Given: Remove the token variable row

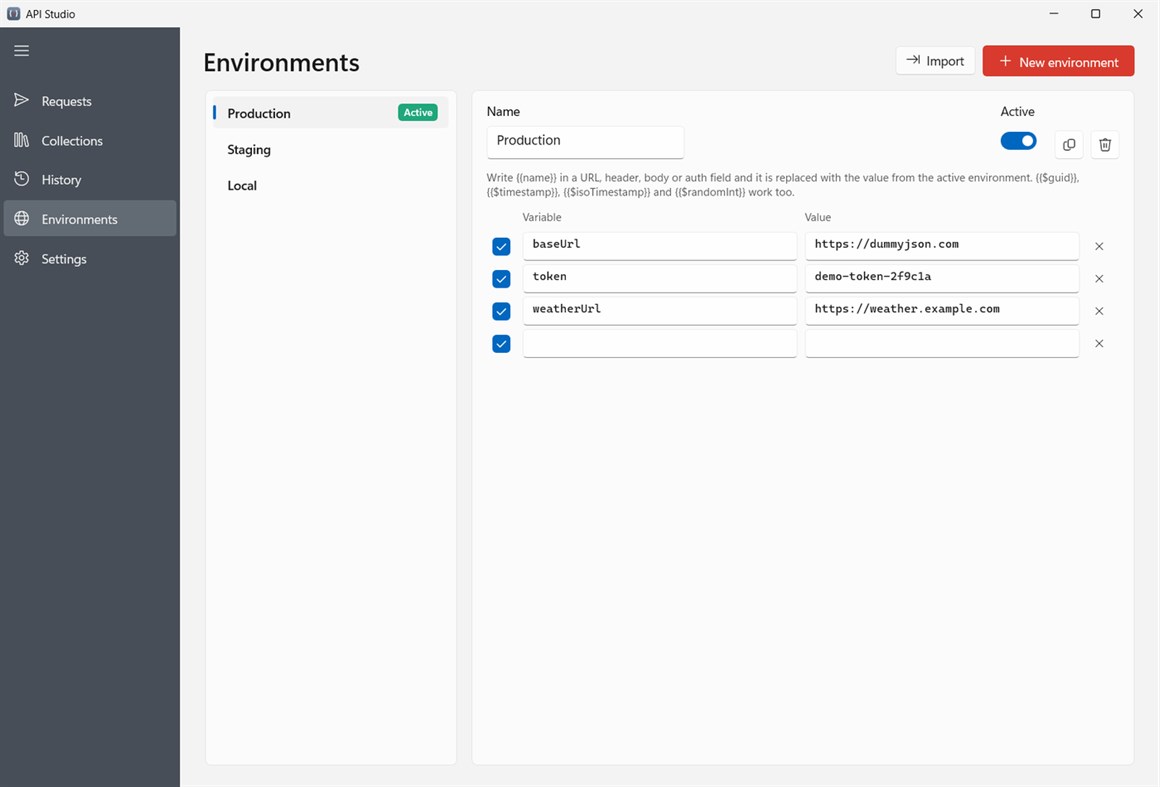Looking at the screenshot, I should tap(1099, 279).
